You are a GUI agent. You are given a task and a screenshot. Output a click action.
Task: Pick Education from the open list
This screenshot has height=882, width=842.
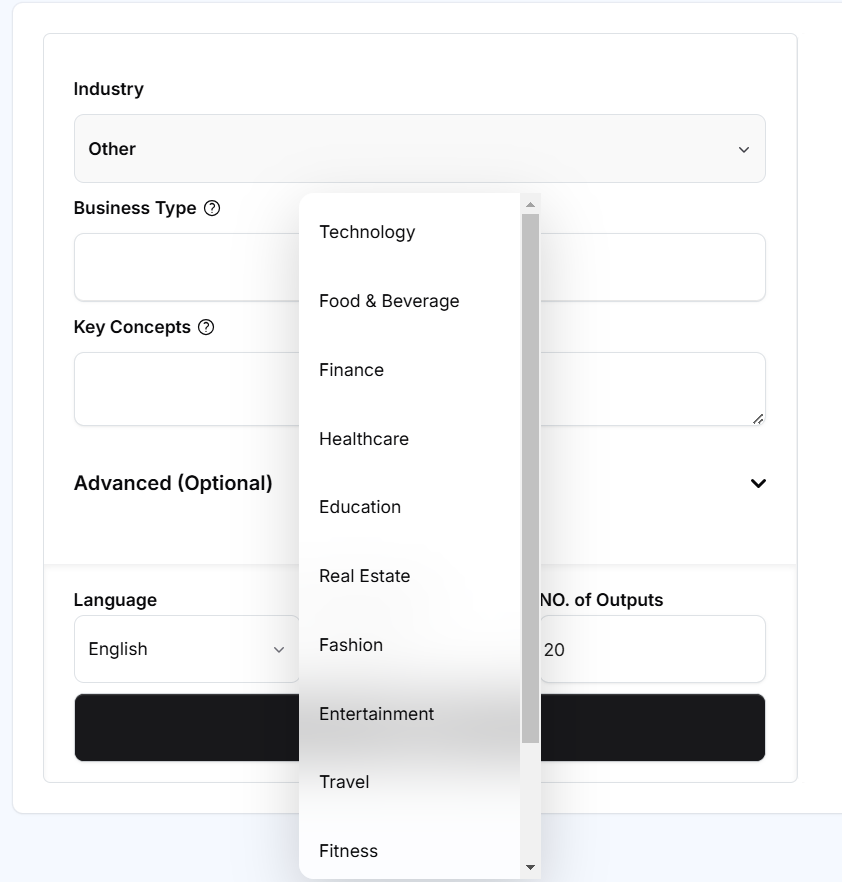coord(359,507)
